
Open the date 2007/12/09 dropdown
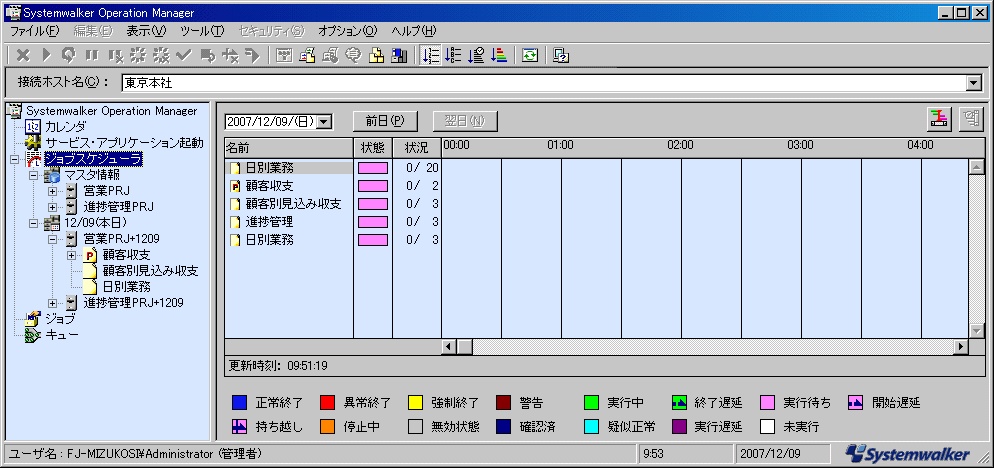[325, 121]
